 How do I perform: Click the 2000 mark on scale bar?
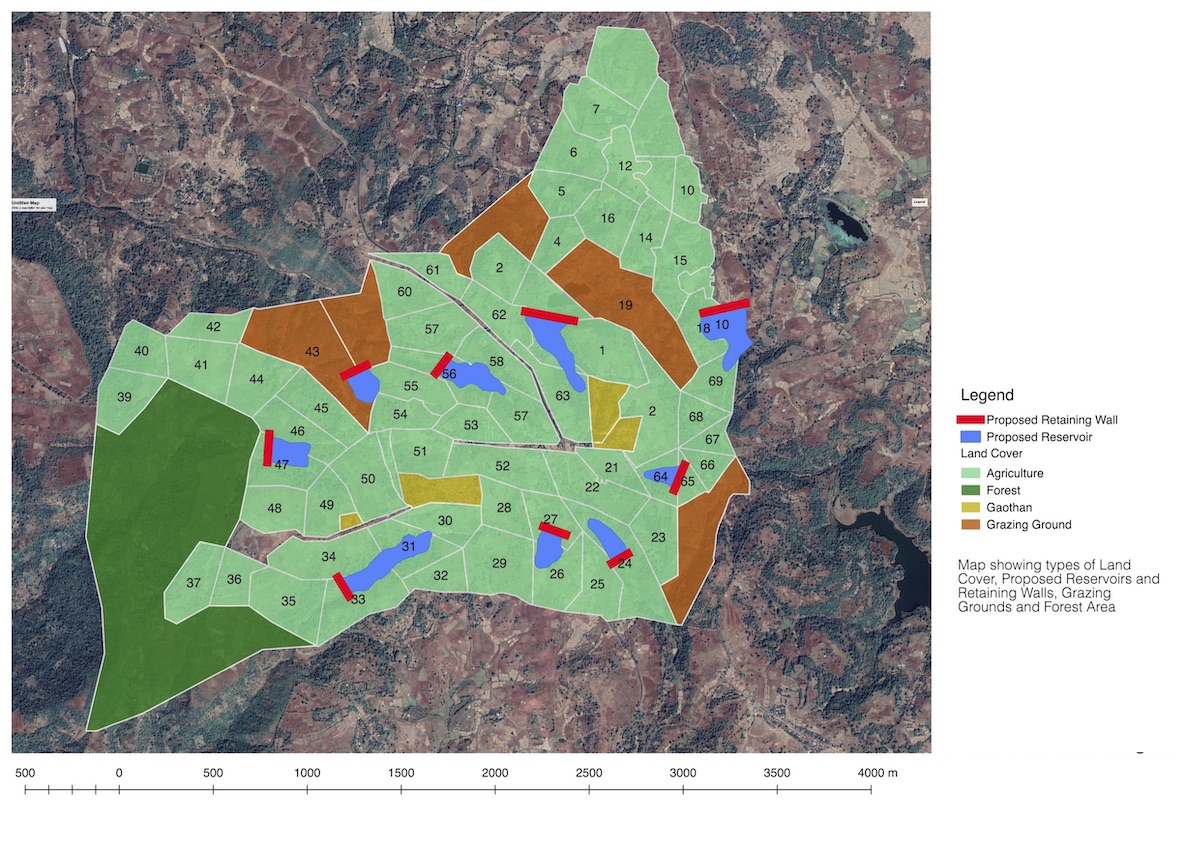pos(495,773)
